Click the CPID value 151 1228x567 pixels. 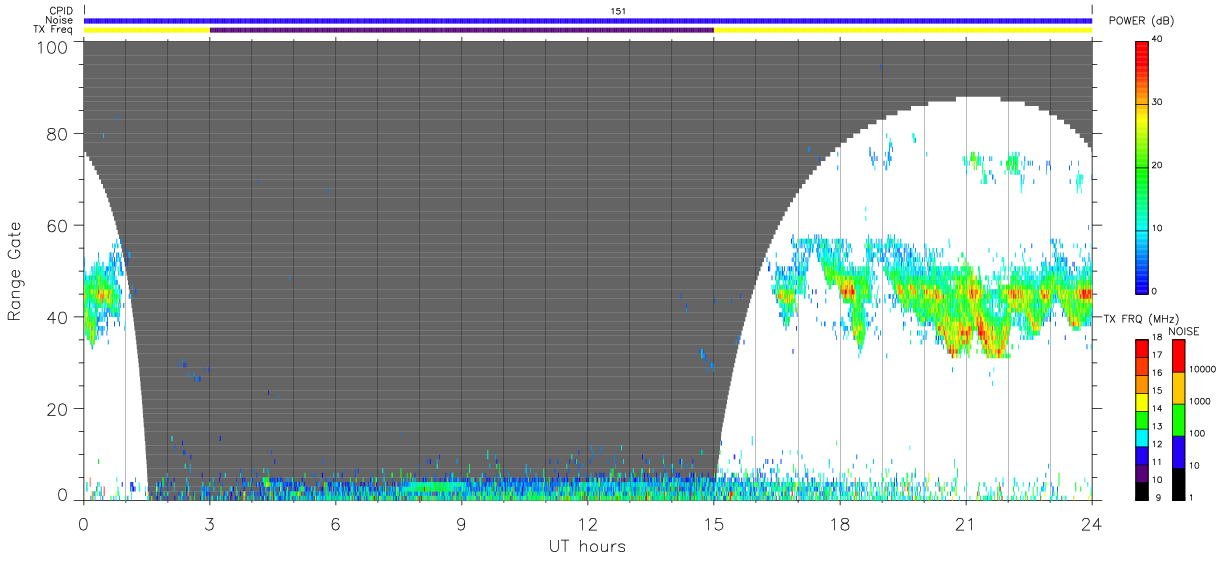click(618, 10)
